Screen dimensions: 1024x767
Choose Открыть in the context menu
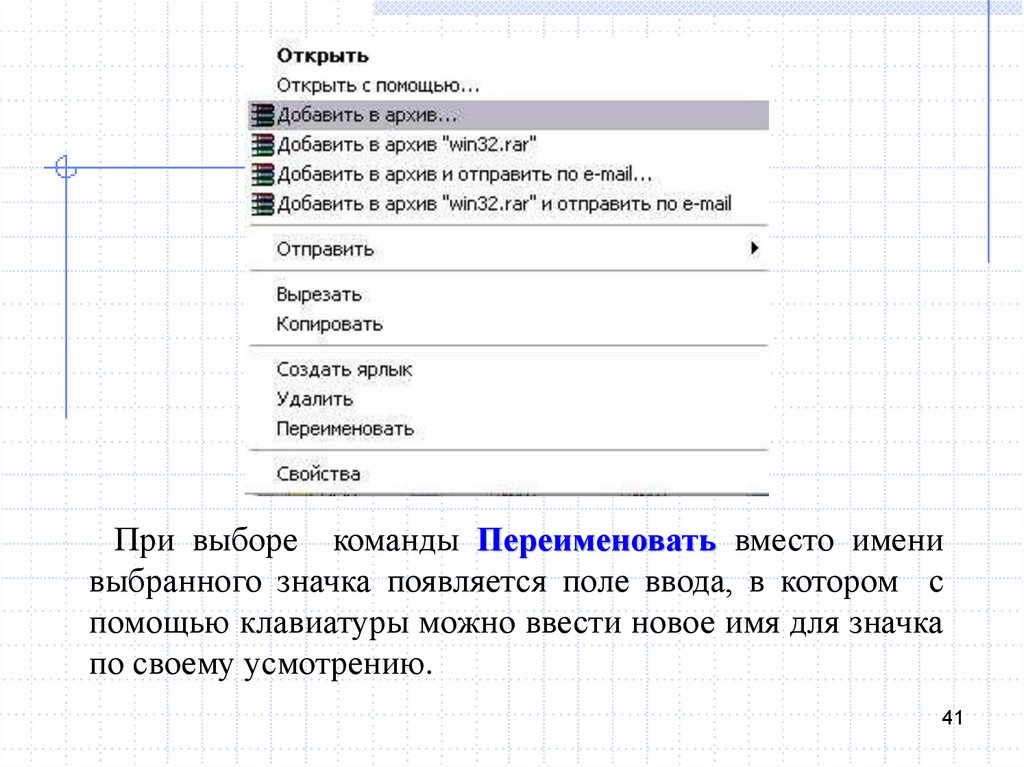pos(323,56)
